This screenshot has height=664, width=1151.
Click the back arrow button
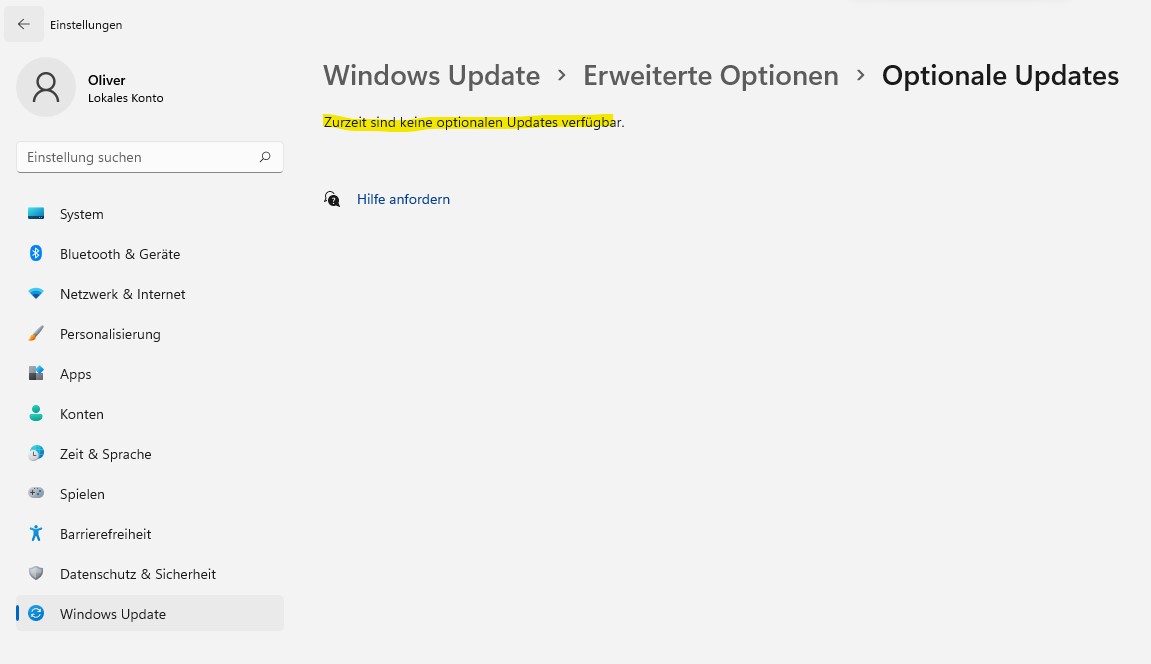click(23, 24)
